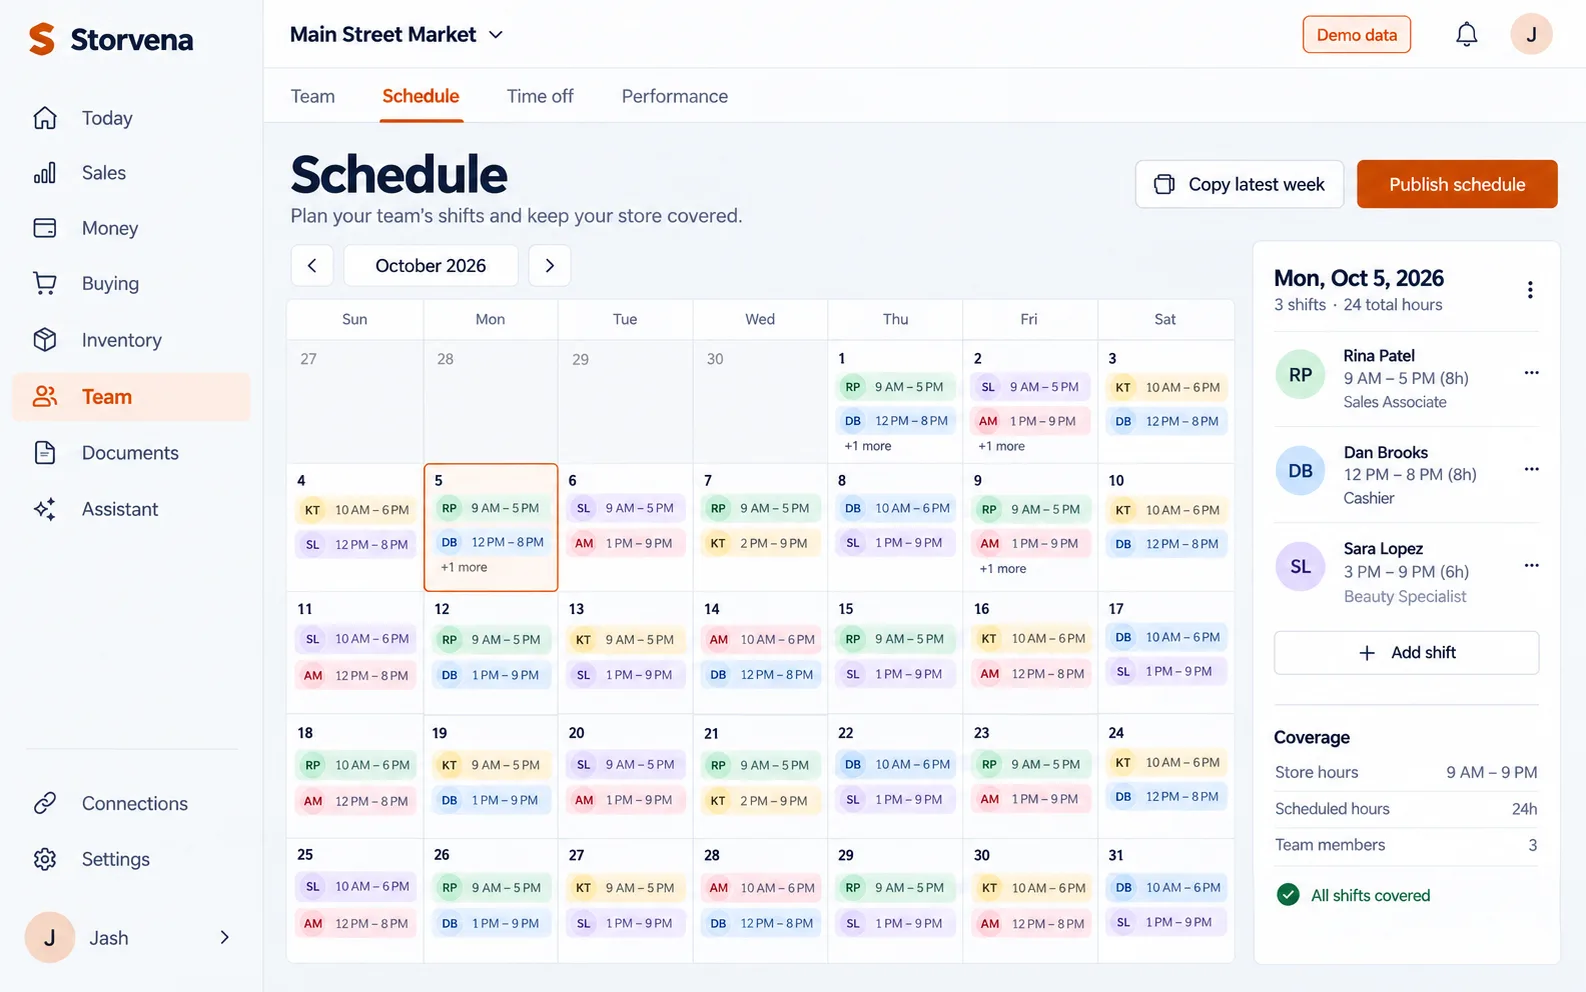
Task: Open RP 9 AM – 5 PM shift on October 12
Action: [x=492, y=640]
